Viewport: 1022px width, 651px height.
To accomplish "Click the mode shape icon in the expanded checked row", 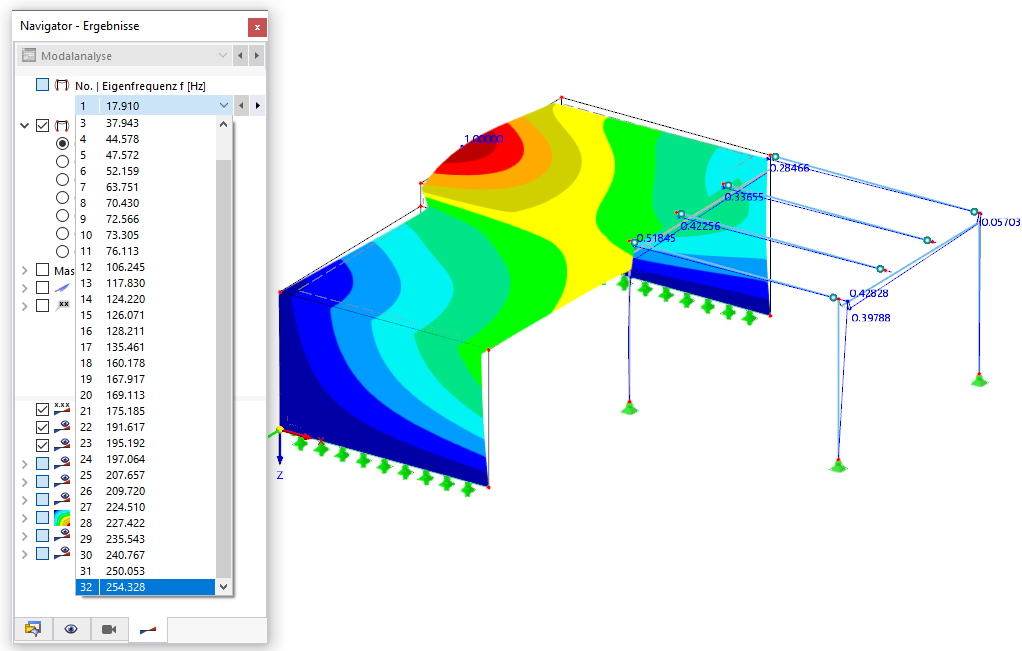I will (62, 125).
